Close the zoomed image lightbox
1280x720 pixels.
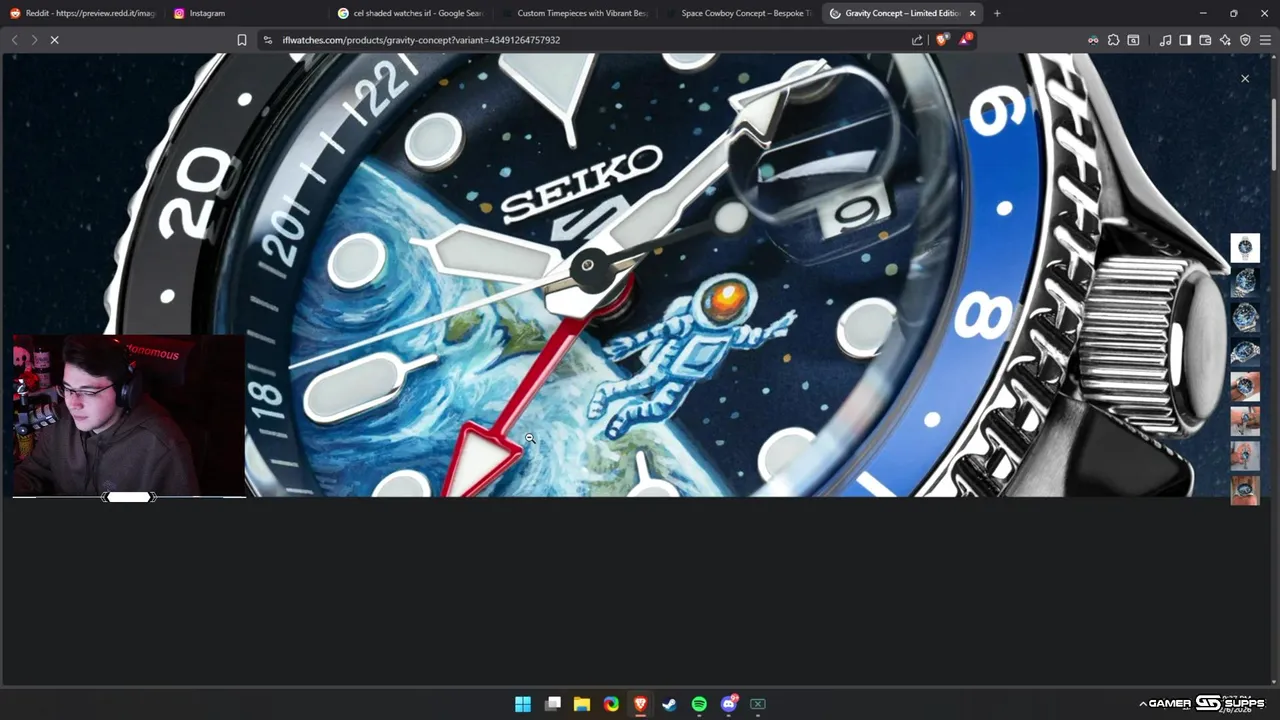[x=1245, y=78]
